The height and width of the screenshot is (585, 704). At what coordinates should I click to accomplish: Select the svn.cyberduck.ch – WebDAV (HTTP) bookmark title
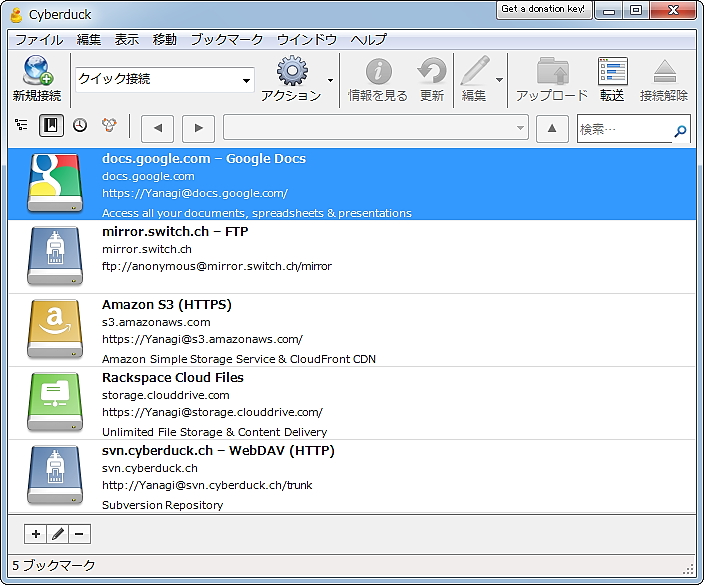click(x=218, y=451)
